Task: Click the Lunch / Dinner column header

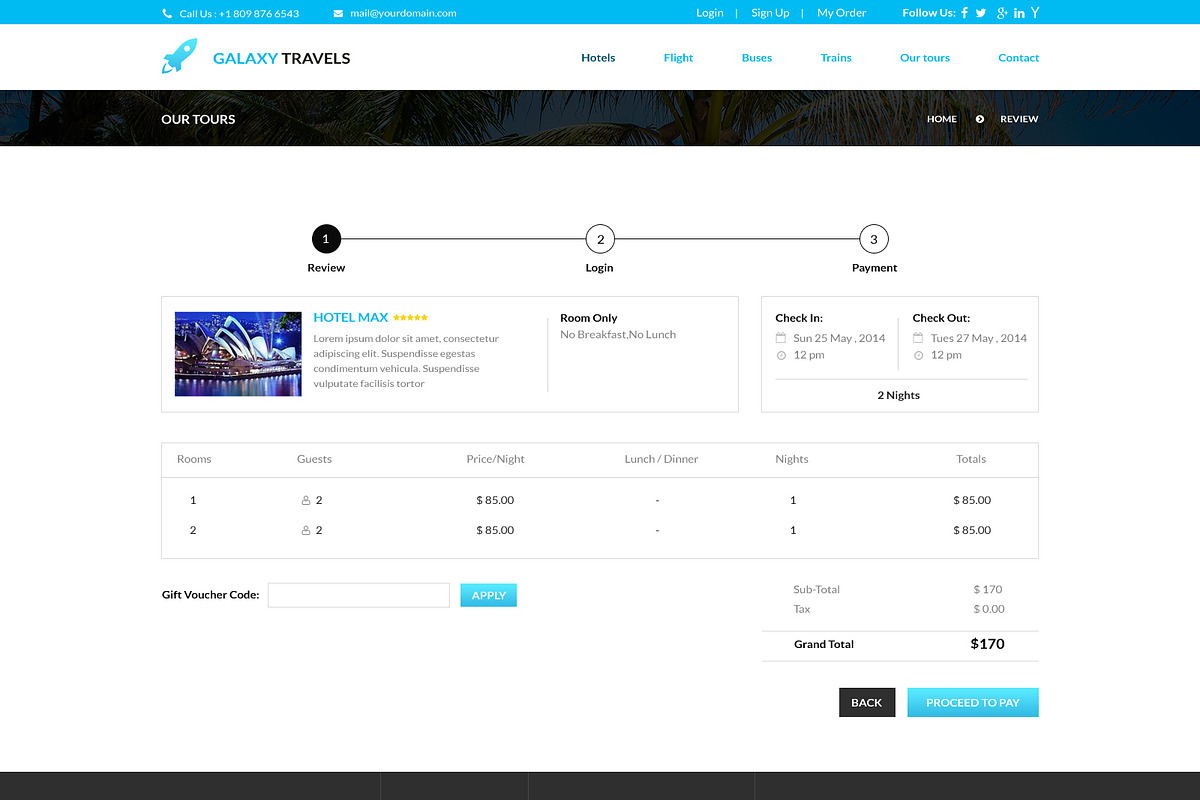Action: pos(662,459)
